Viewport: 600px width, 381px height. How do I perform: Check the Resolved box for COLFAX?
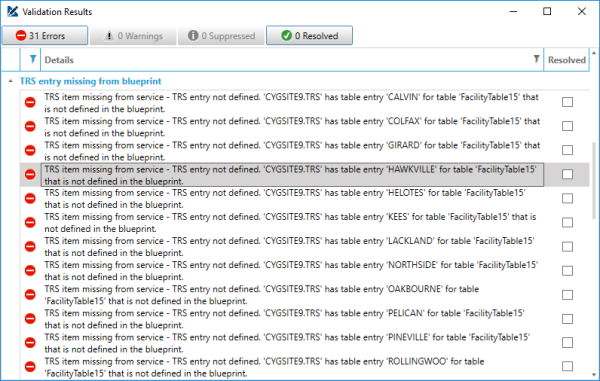(x=567, y=126)
